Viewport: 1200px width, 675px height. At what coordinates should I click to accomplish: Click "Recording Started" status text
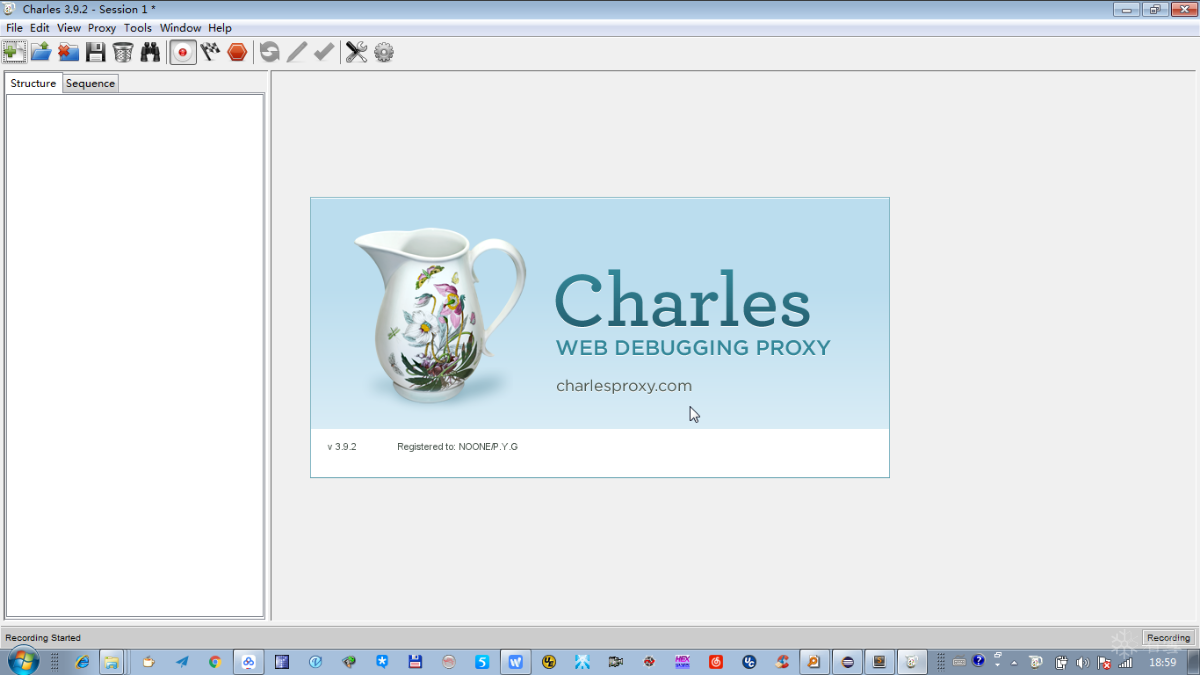(43, 638)
